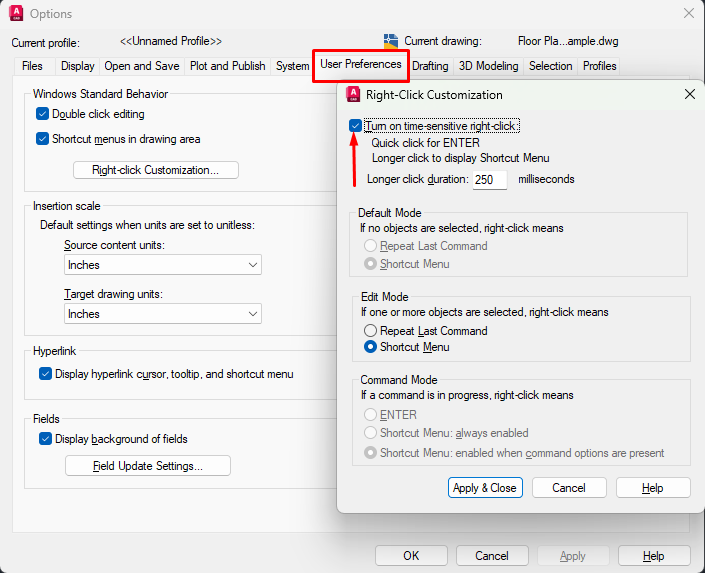Switch to the Display tab
The image size is (705, 573).
[78, 66]
